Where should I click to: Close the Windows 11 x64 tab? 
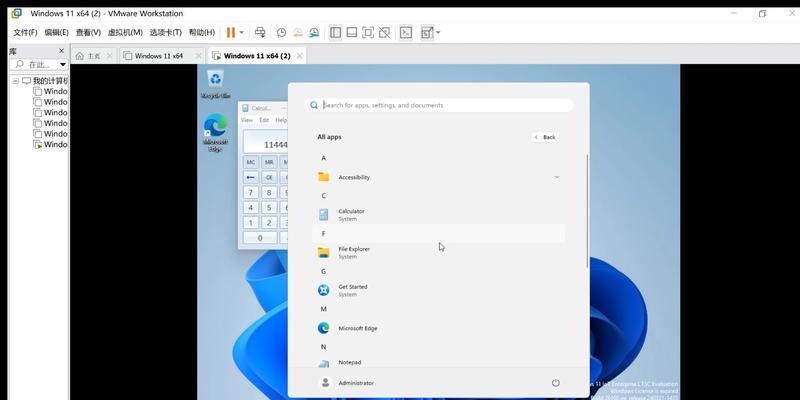click(x=197, y=56)
